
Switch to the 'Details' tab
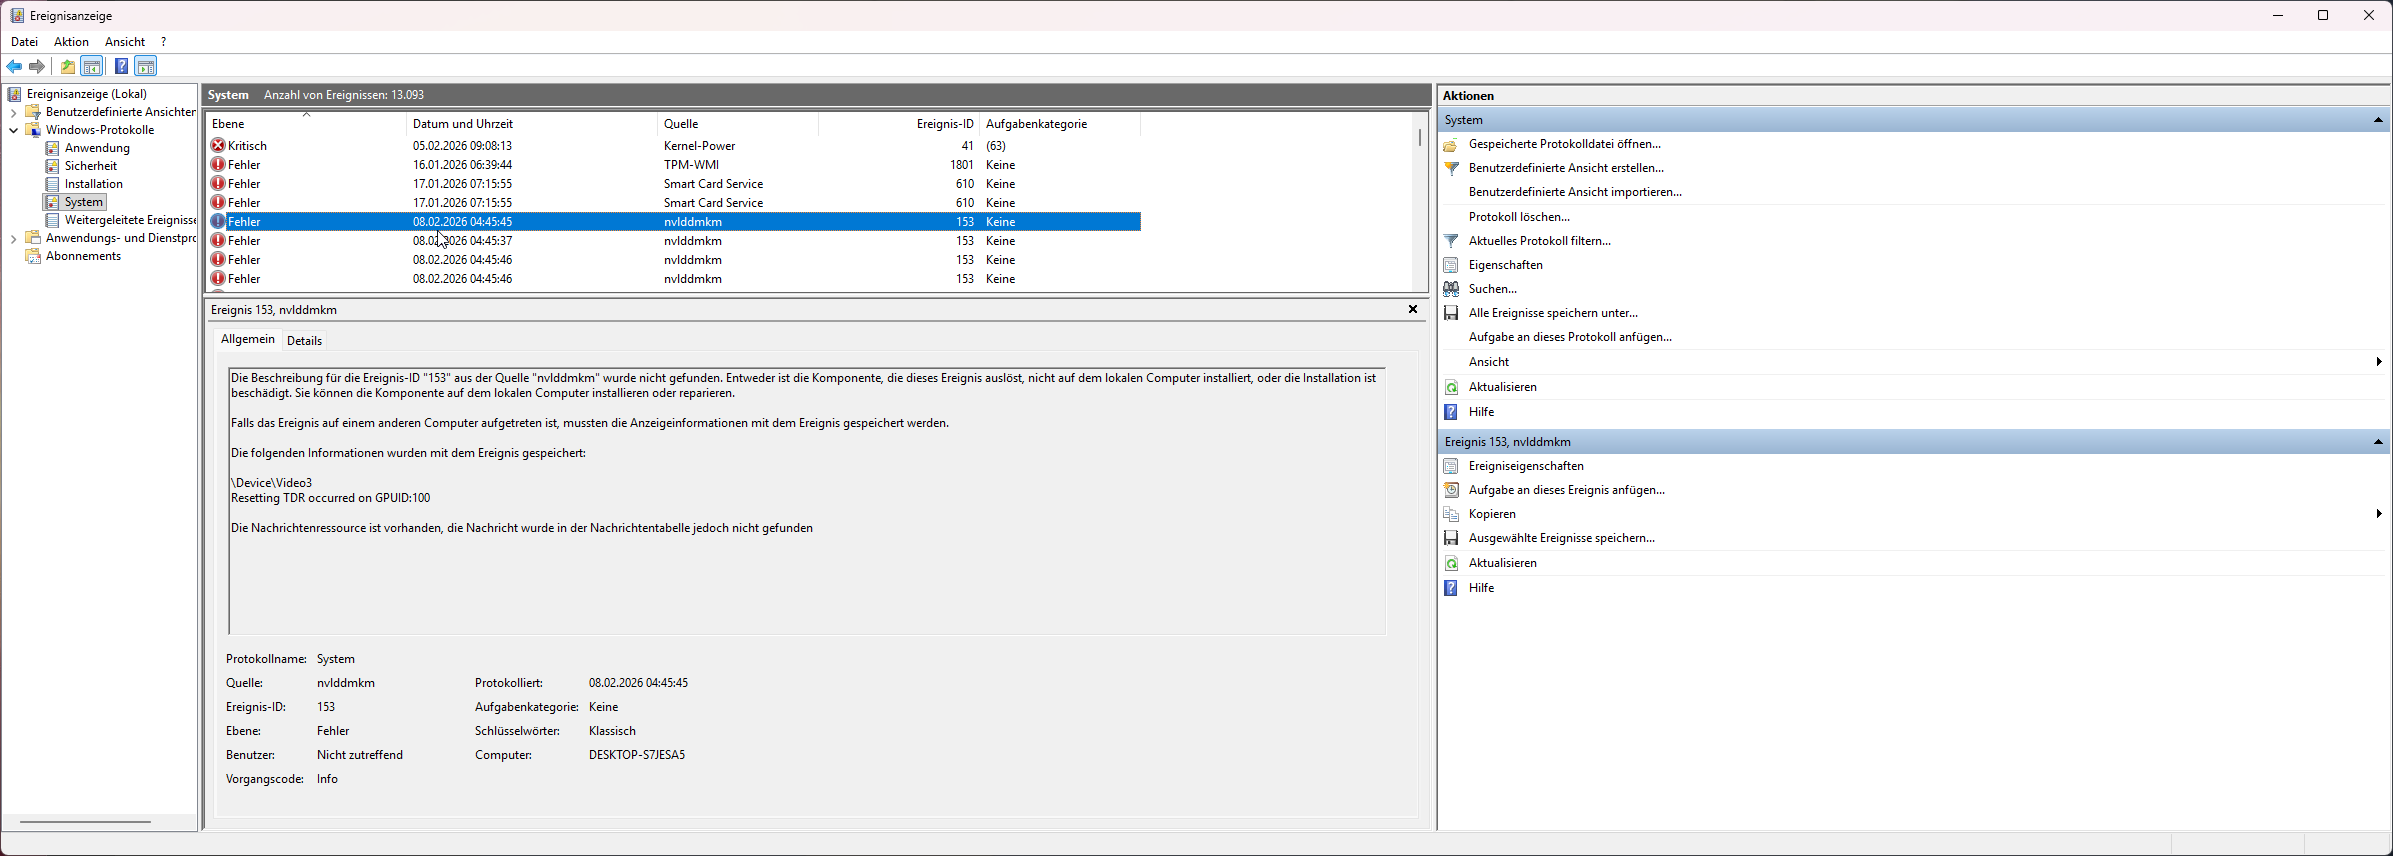pos(304,341)
